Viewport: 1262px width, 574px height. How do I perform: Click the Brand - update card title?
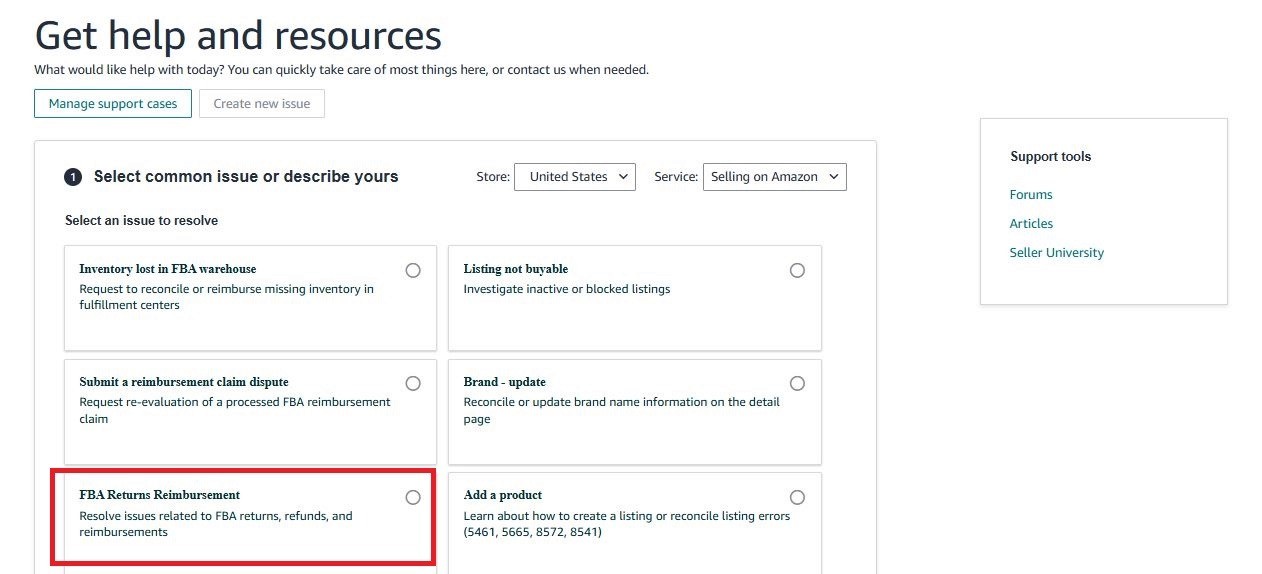coord(505,382)
